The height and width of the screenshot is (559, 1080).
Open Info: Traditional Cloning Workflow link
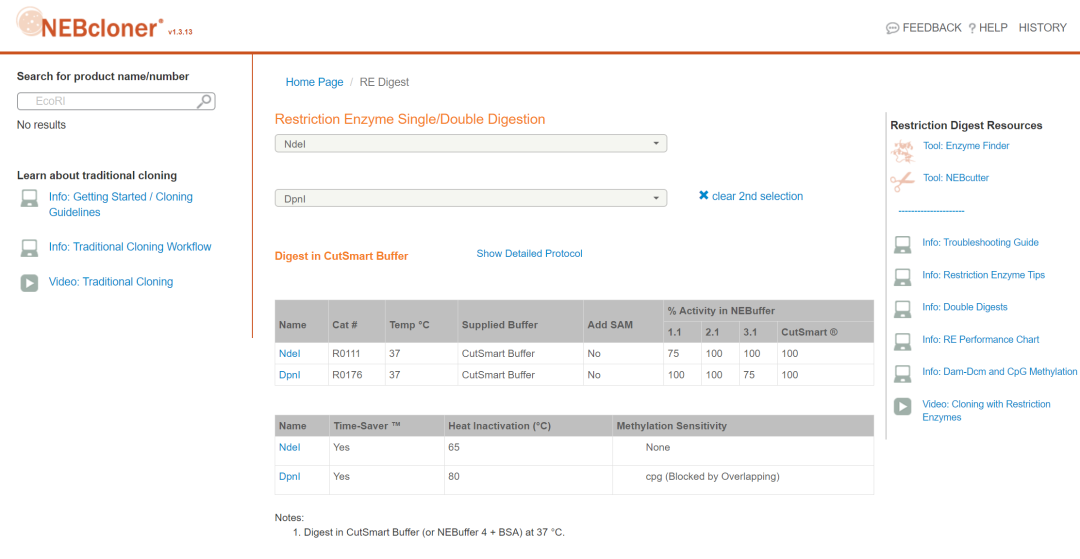click(130, 246)
